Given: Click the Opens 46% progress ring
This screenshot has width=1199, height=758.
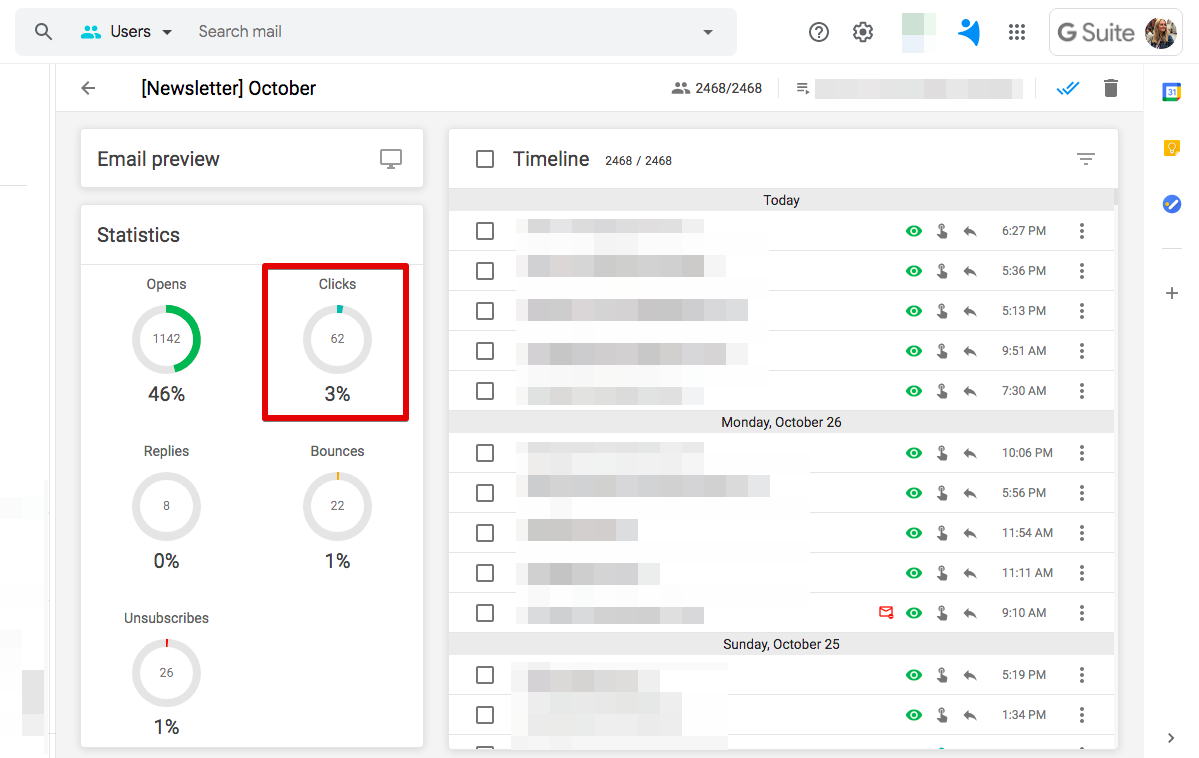Looking at the screenshot, I should (x=166, y=339).
